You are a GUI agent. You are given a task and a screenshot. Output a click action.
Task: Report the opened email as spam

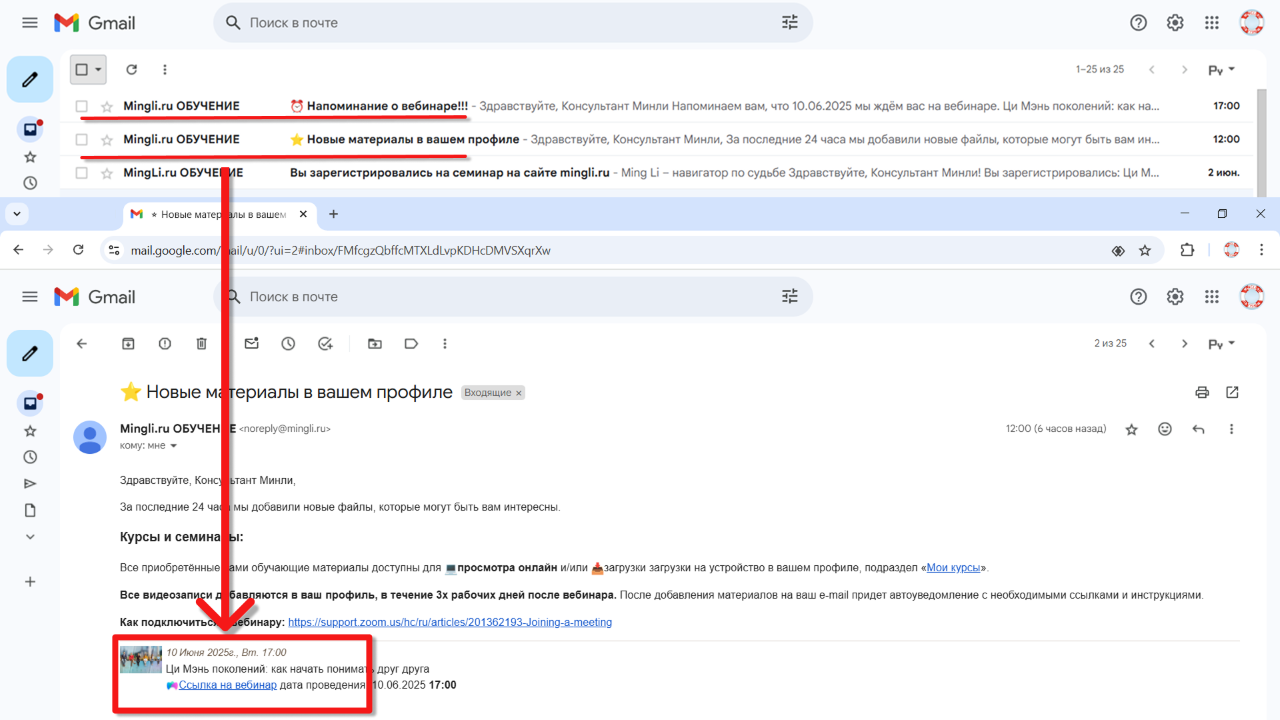tap(165, 344)
